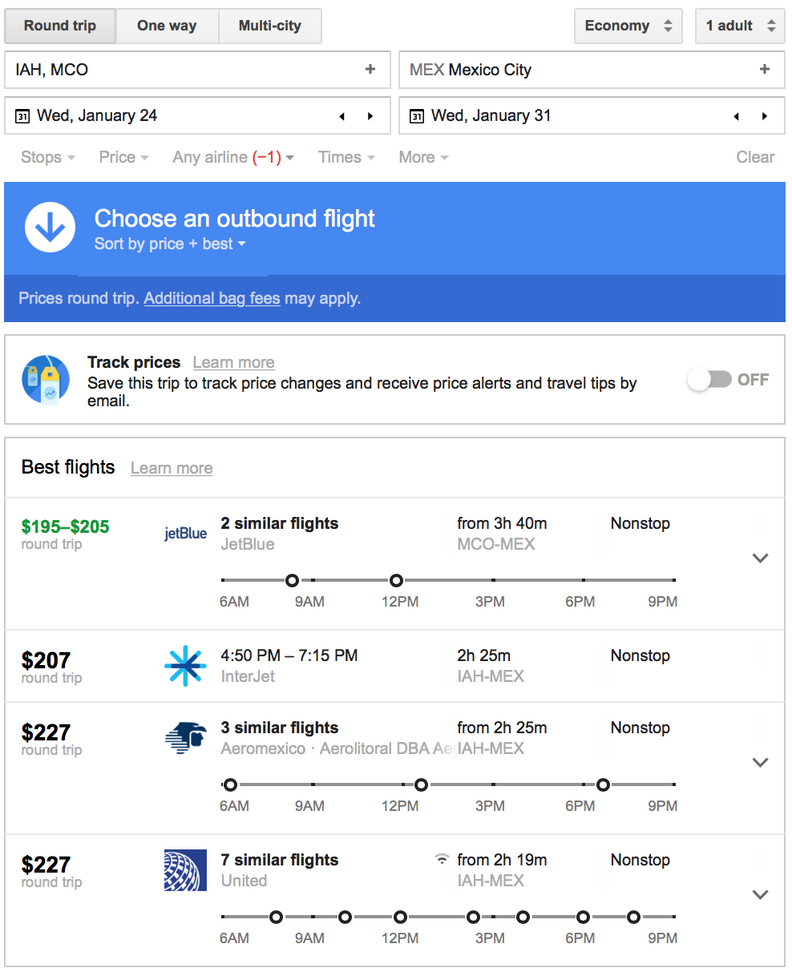Open the Additional bag fees link
792x976 pixels.
(x=212, y=298)
